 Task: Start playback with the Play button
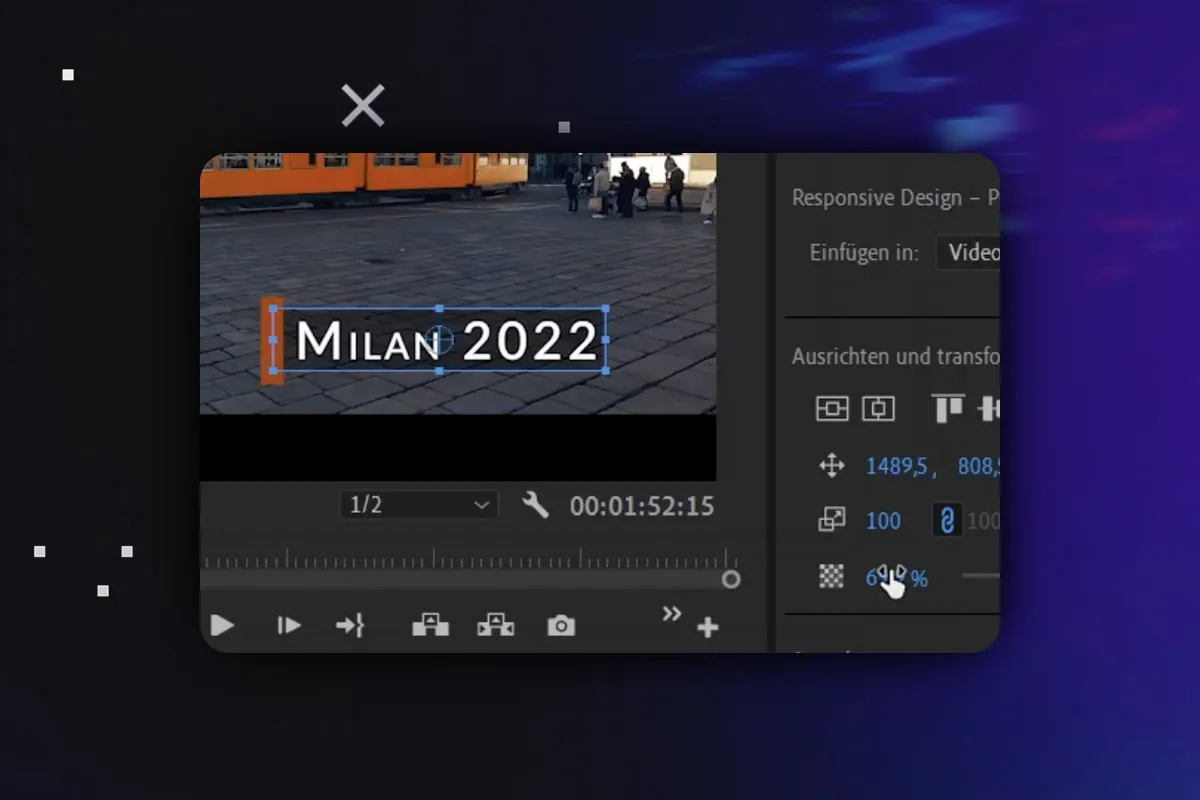click(222, 626)
